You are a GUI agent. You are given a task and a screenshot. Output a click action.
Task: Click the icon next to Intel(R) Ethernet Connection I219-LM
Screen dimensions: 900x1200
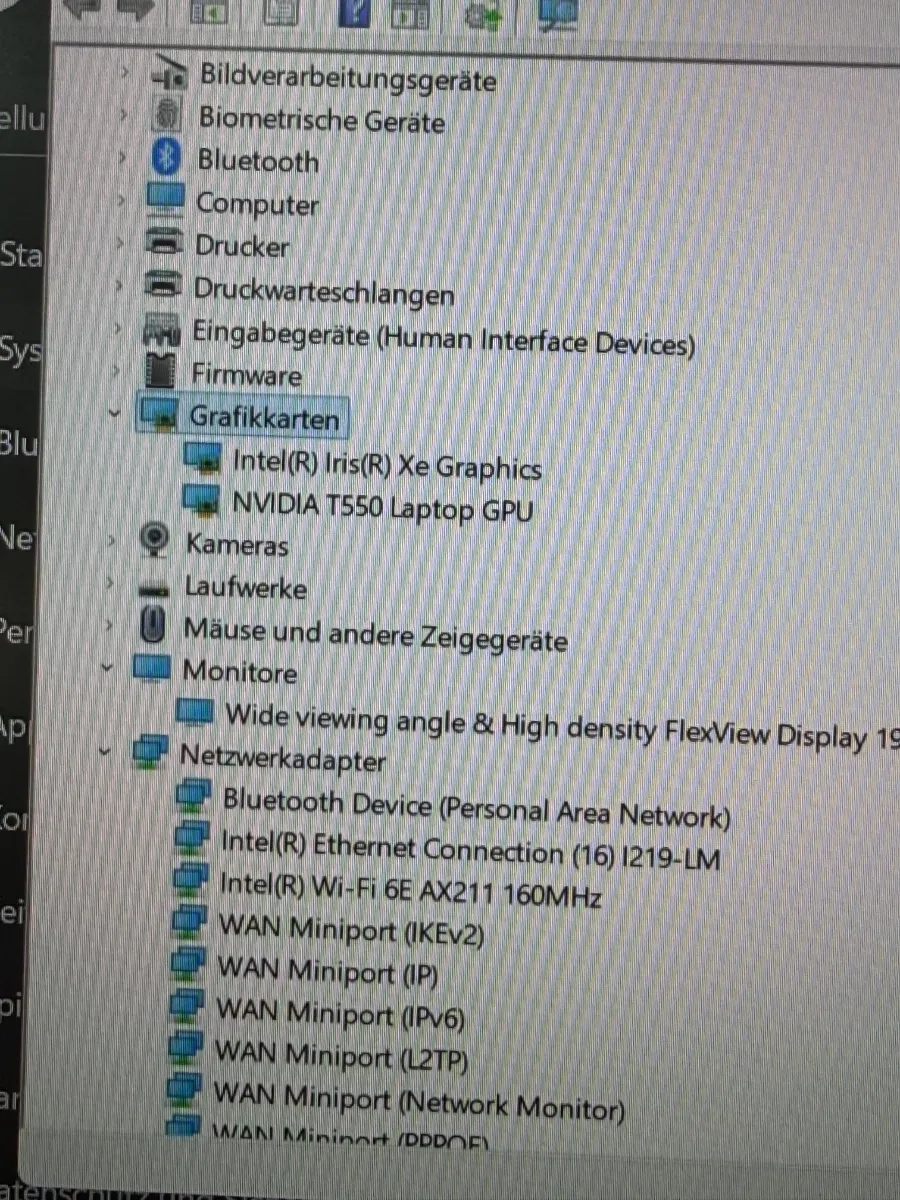point(191,840)
